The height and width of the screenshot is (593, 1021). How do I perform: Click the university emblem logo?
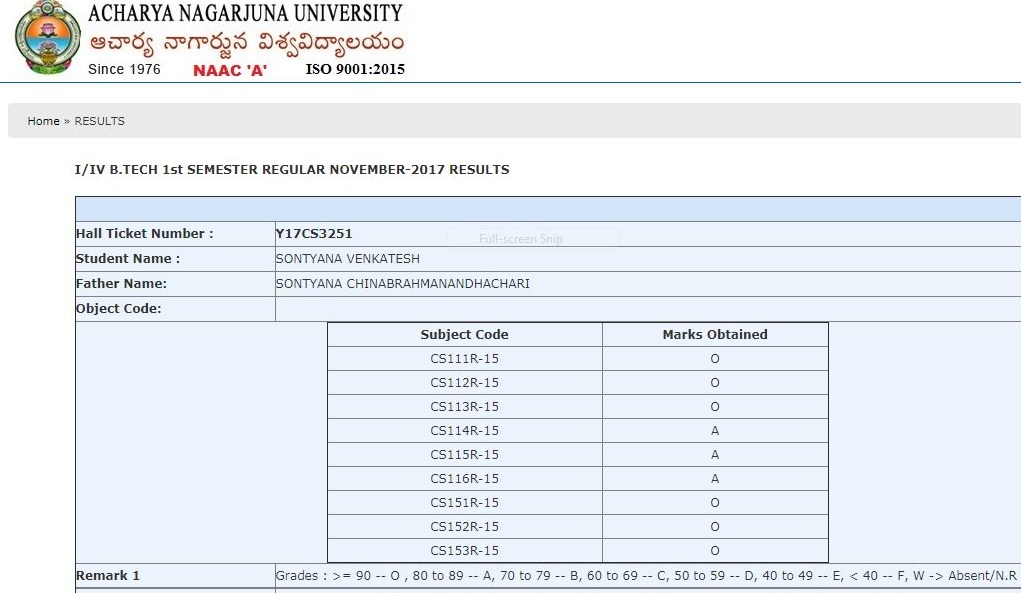(48, 38)
